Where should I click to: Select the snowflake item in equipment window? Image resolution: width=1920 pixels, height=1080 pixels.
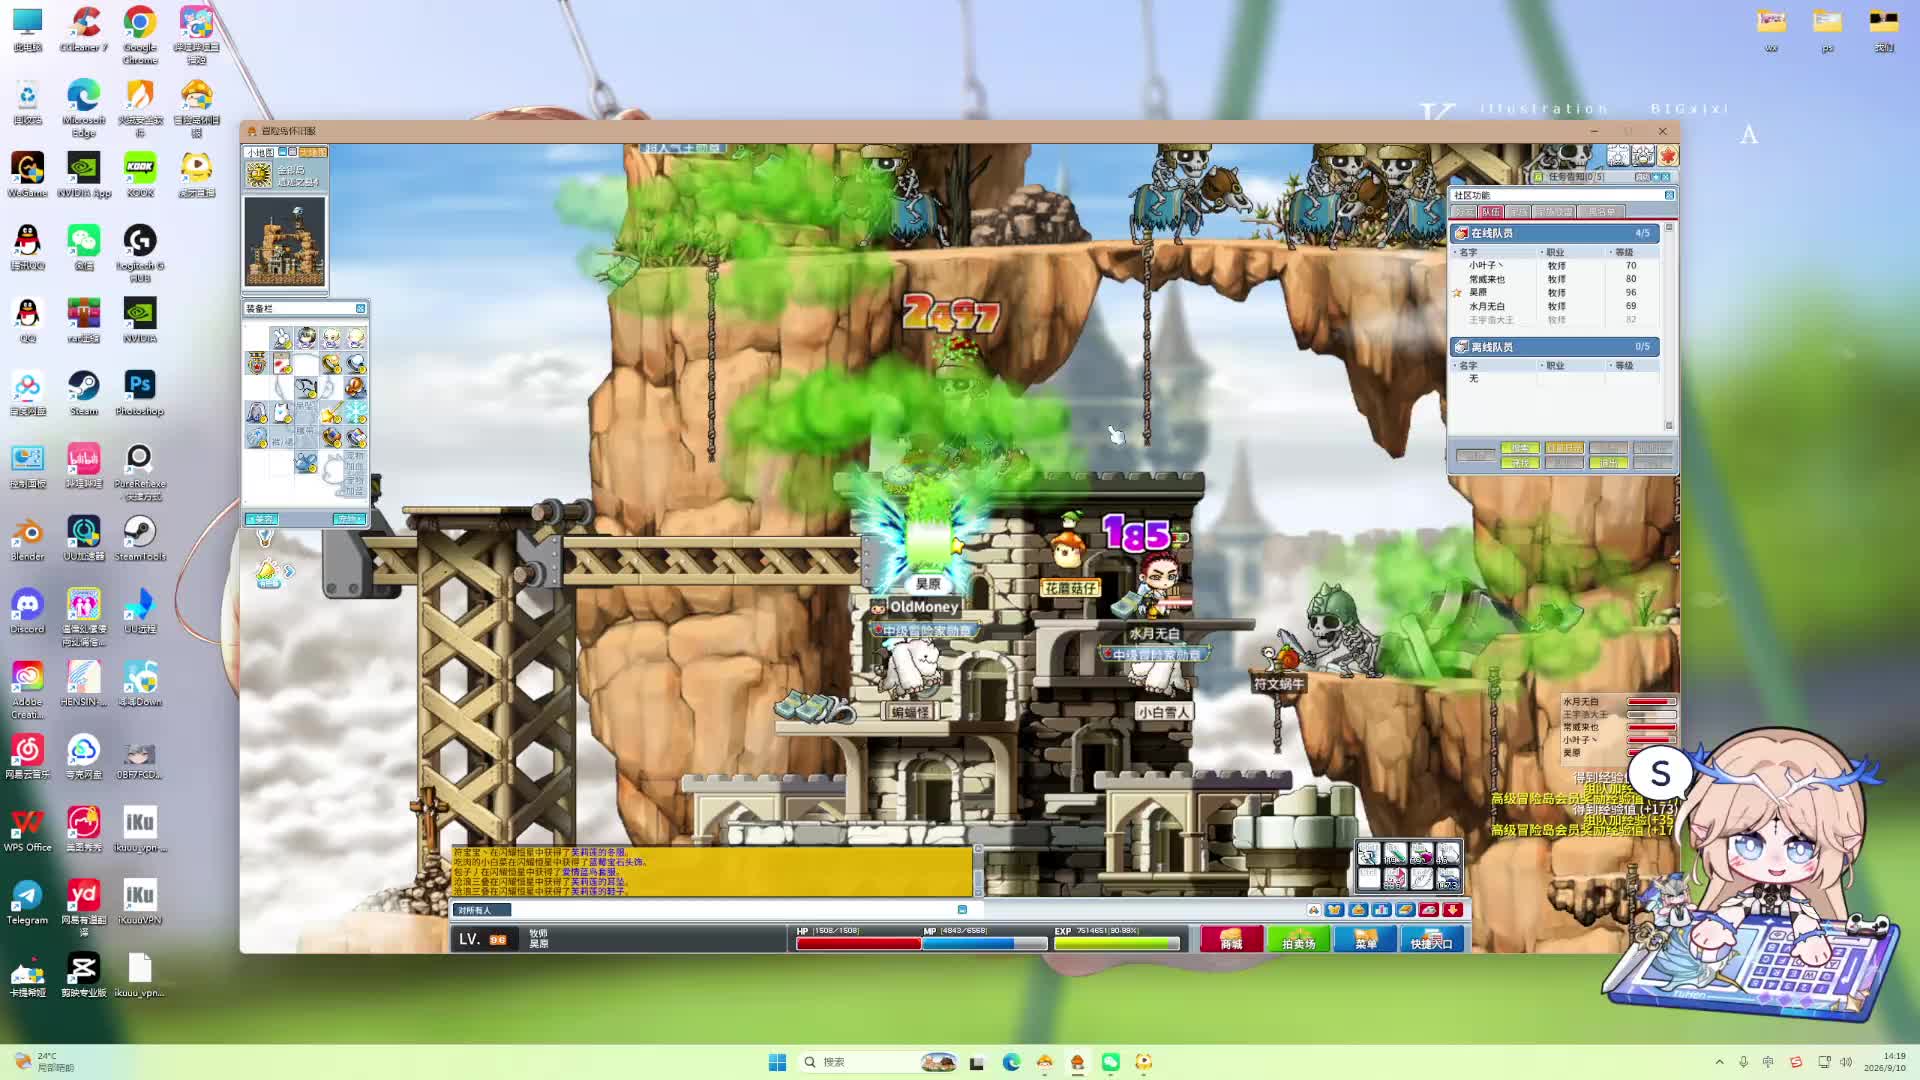[x=356, y=412]
